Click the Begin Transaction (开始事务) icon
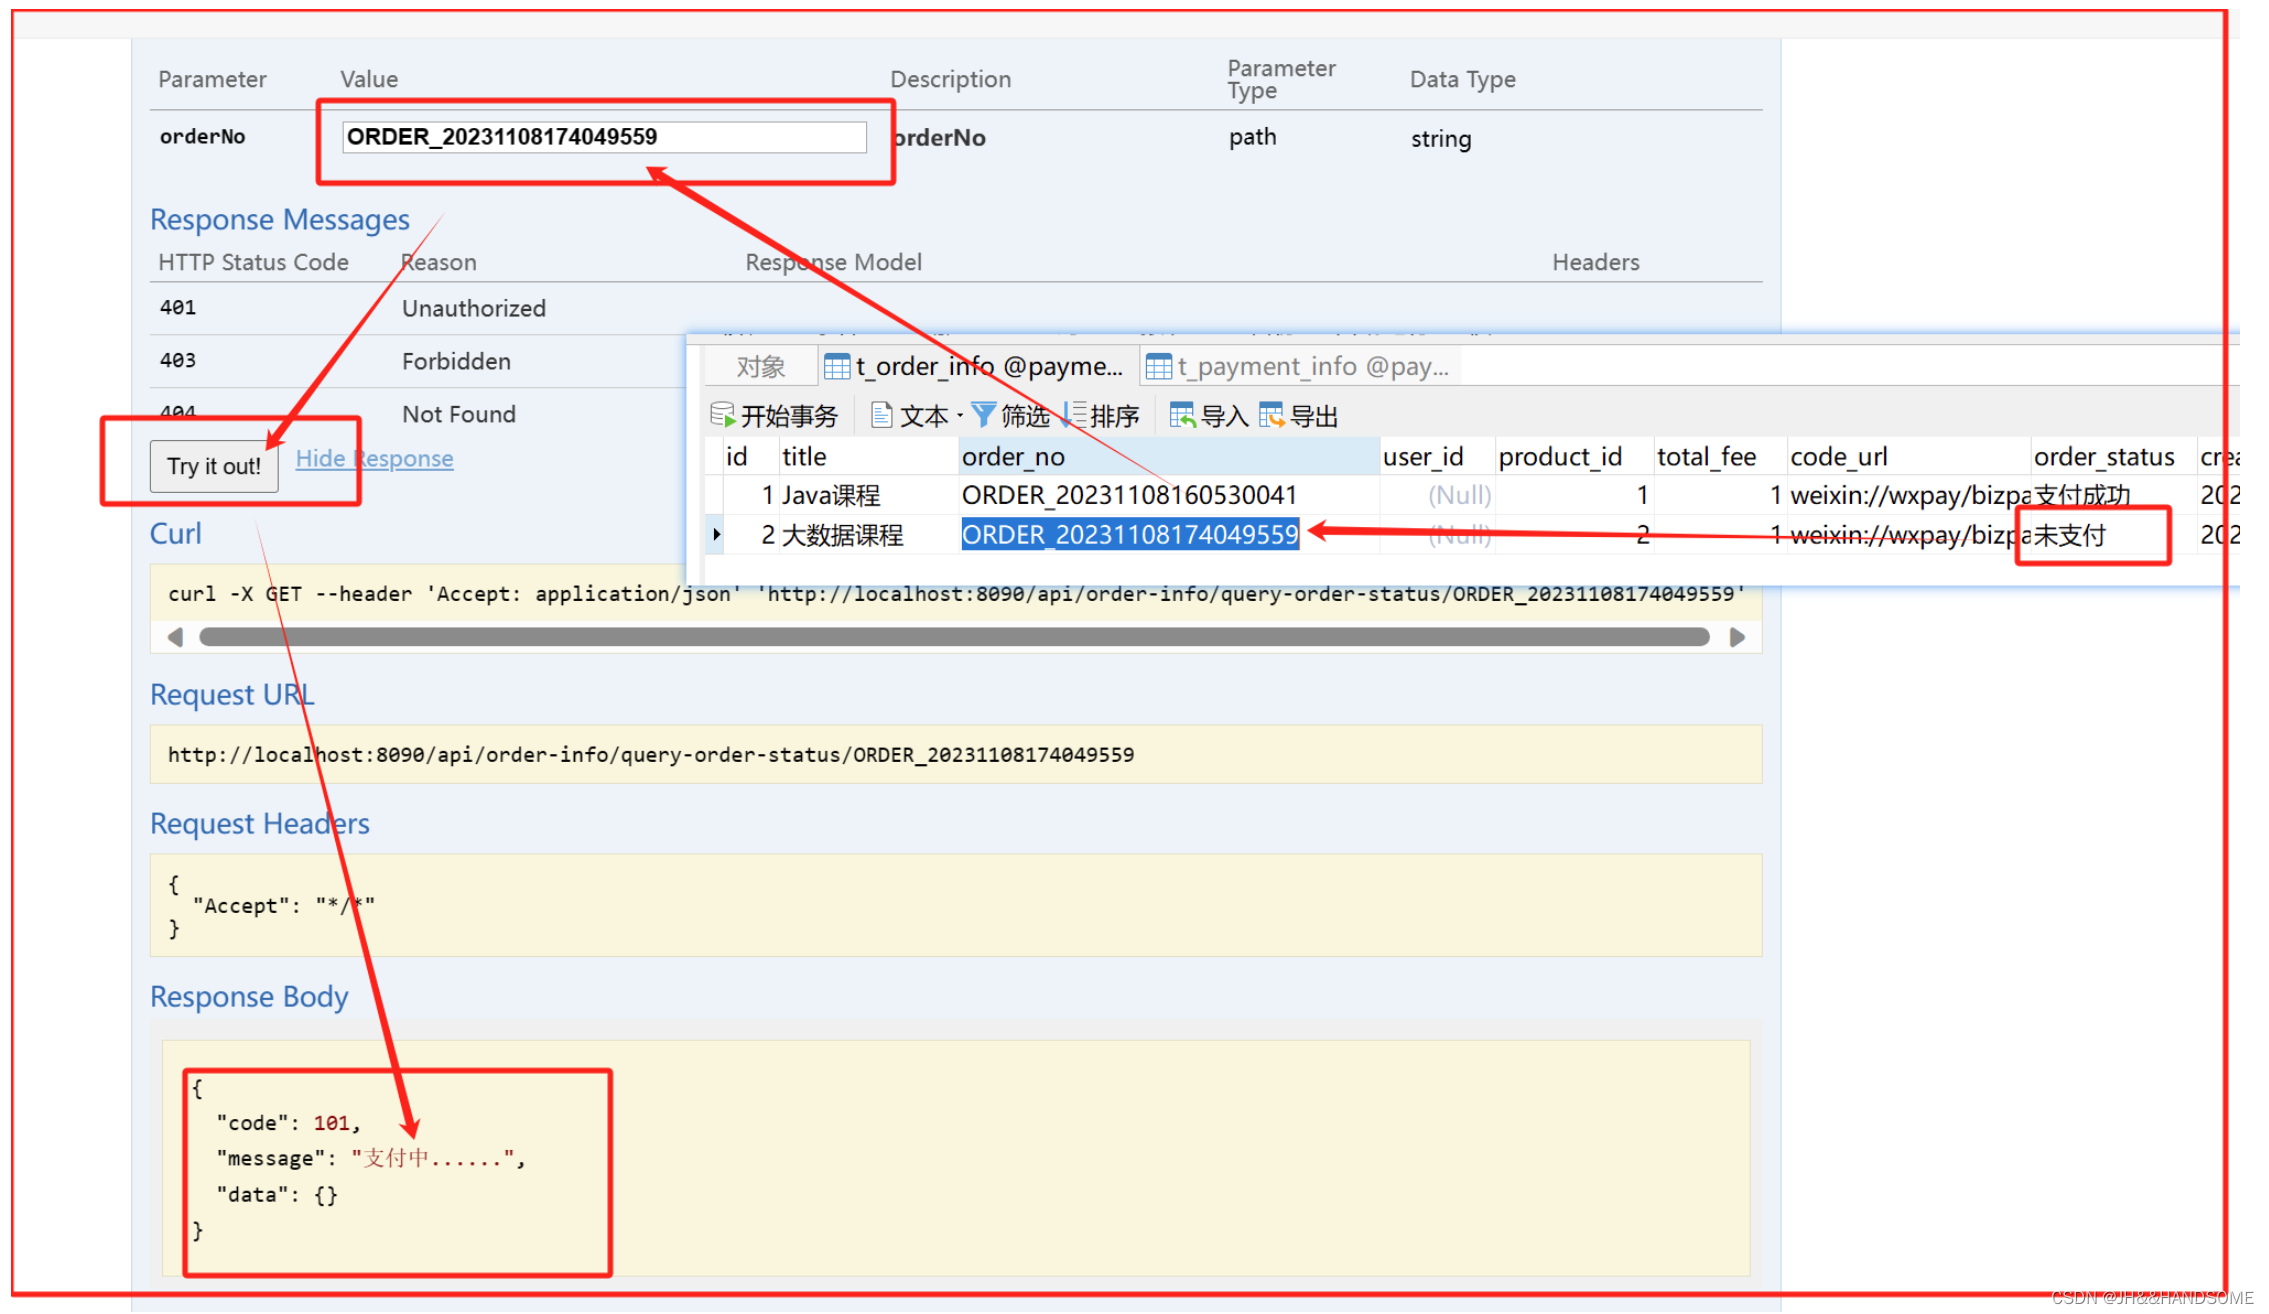The width and height of the screenshot is (2269, 1314). (722, 414)
